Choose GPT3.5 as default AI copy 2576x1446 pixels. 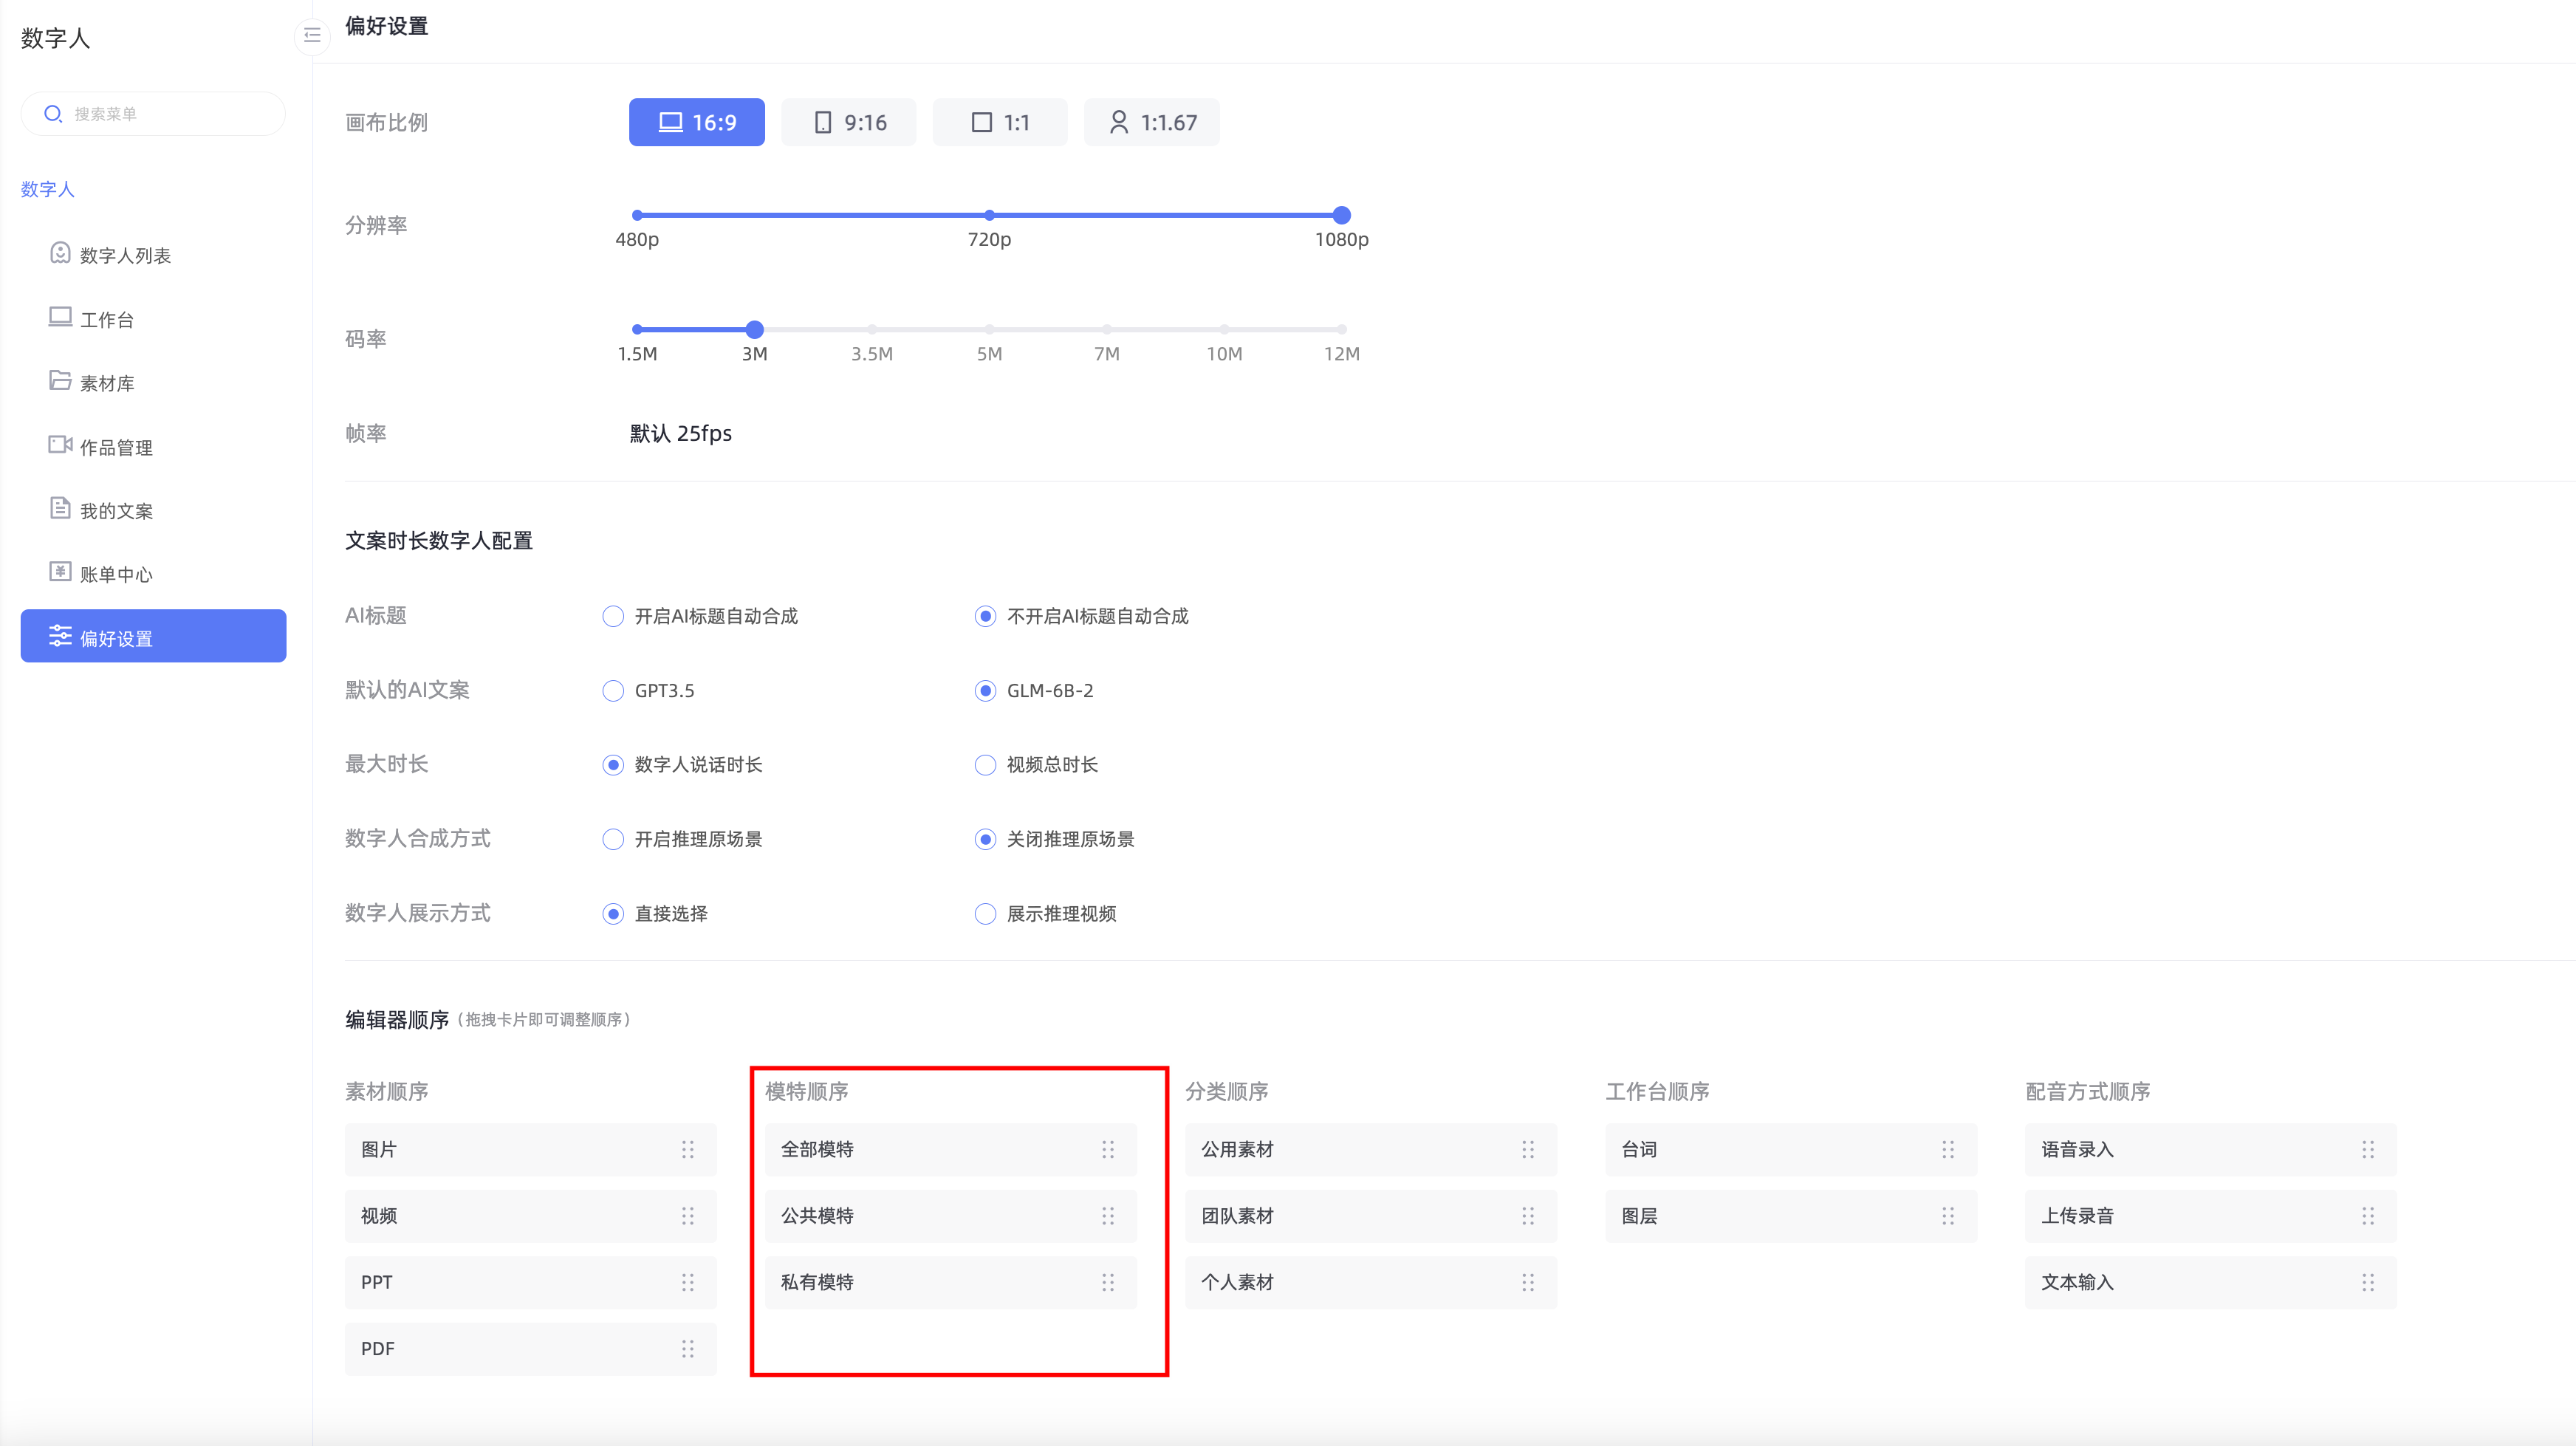[613, 691]
